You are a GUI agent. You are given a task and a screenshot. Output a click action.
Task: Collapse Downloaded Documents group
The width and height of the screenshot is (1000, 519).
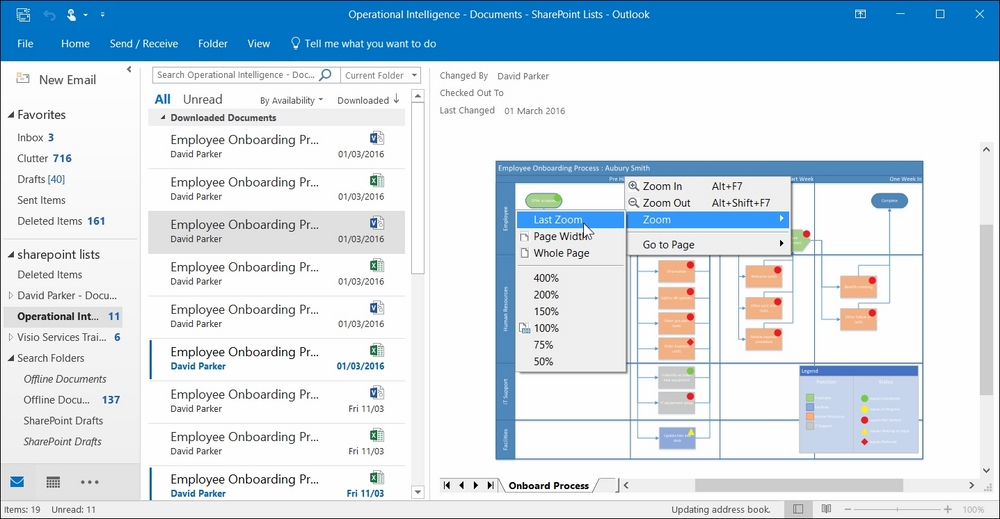click(x=163, y=118)
